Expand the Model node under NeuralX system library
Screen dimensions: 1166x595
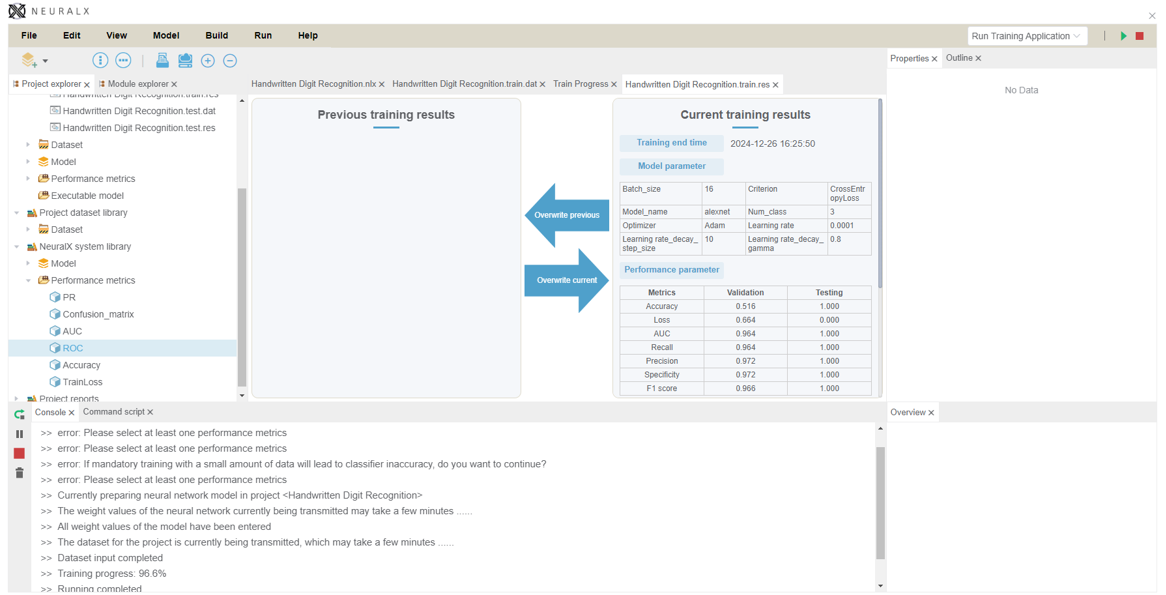28,264
